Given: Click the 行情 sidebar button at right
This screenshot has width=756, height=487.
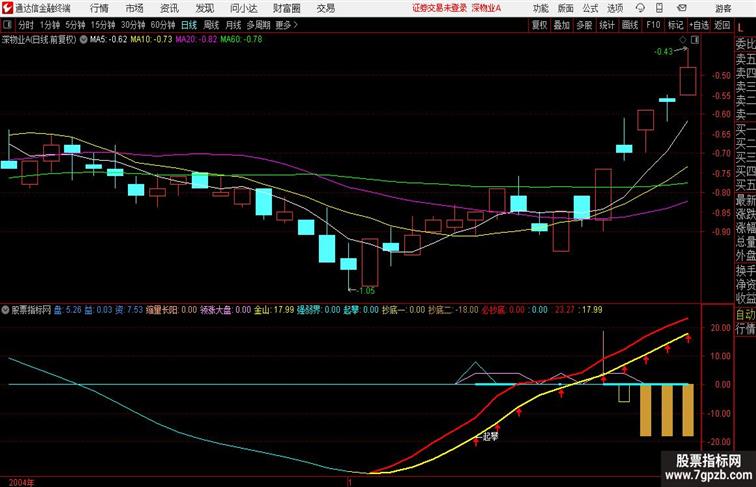Looking at the screenshot, I should (x=745, y=329).
